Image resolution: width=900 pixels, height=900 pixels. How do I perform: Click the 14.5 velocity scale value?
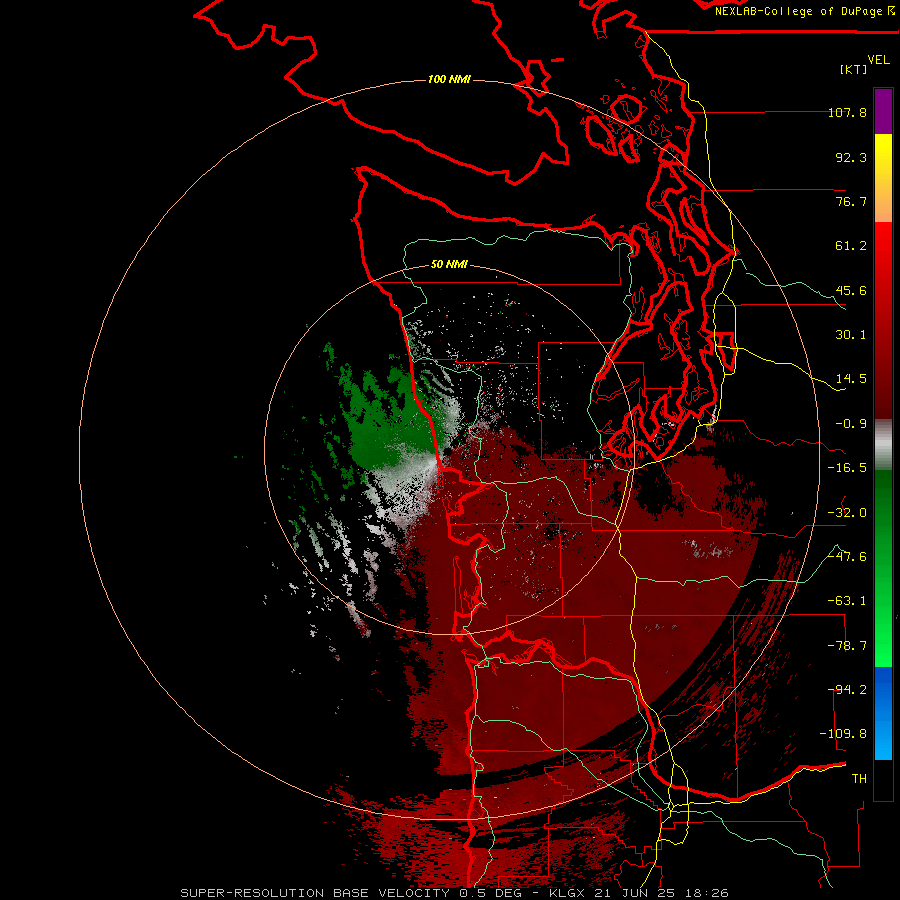point(851,379)
